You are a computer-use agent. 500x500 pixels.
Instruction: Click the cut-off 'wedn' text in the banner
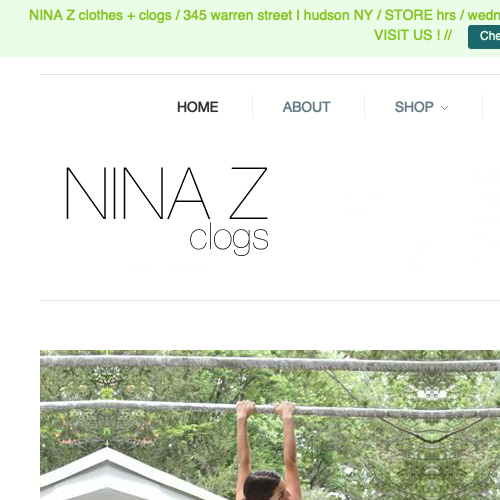[x=484, y=15]
